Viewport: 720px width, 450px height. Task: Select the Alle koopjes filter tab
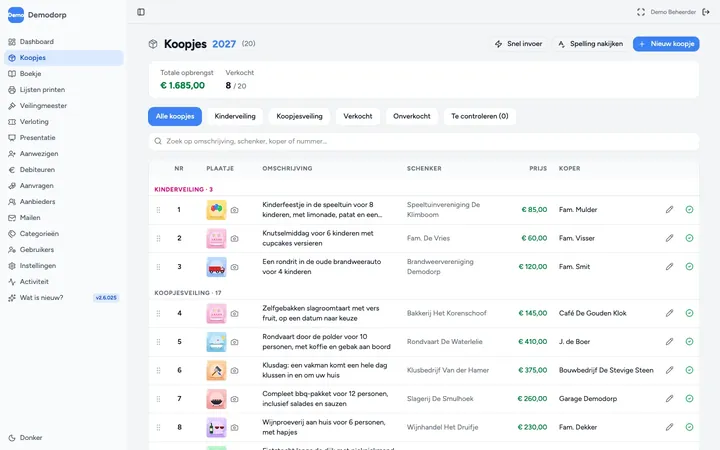[175, 117]
